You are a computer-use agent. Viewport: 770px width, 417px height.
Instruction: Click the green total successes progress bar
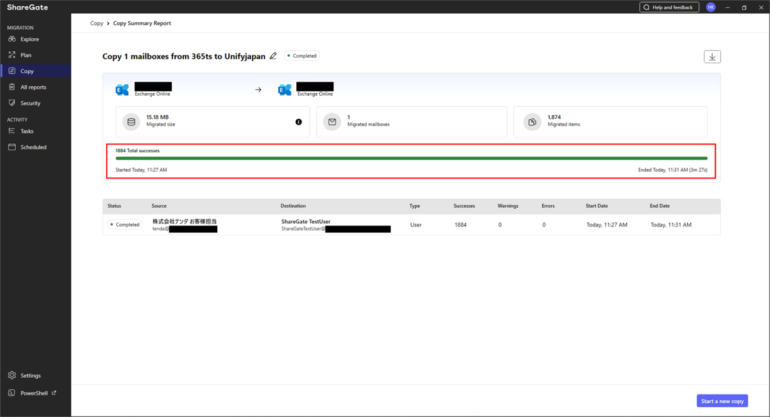click(411, 158)
